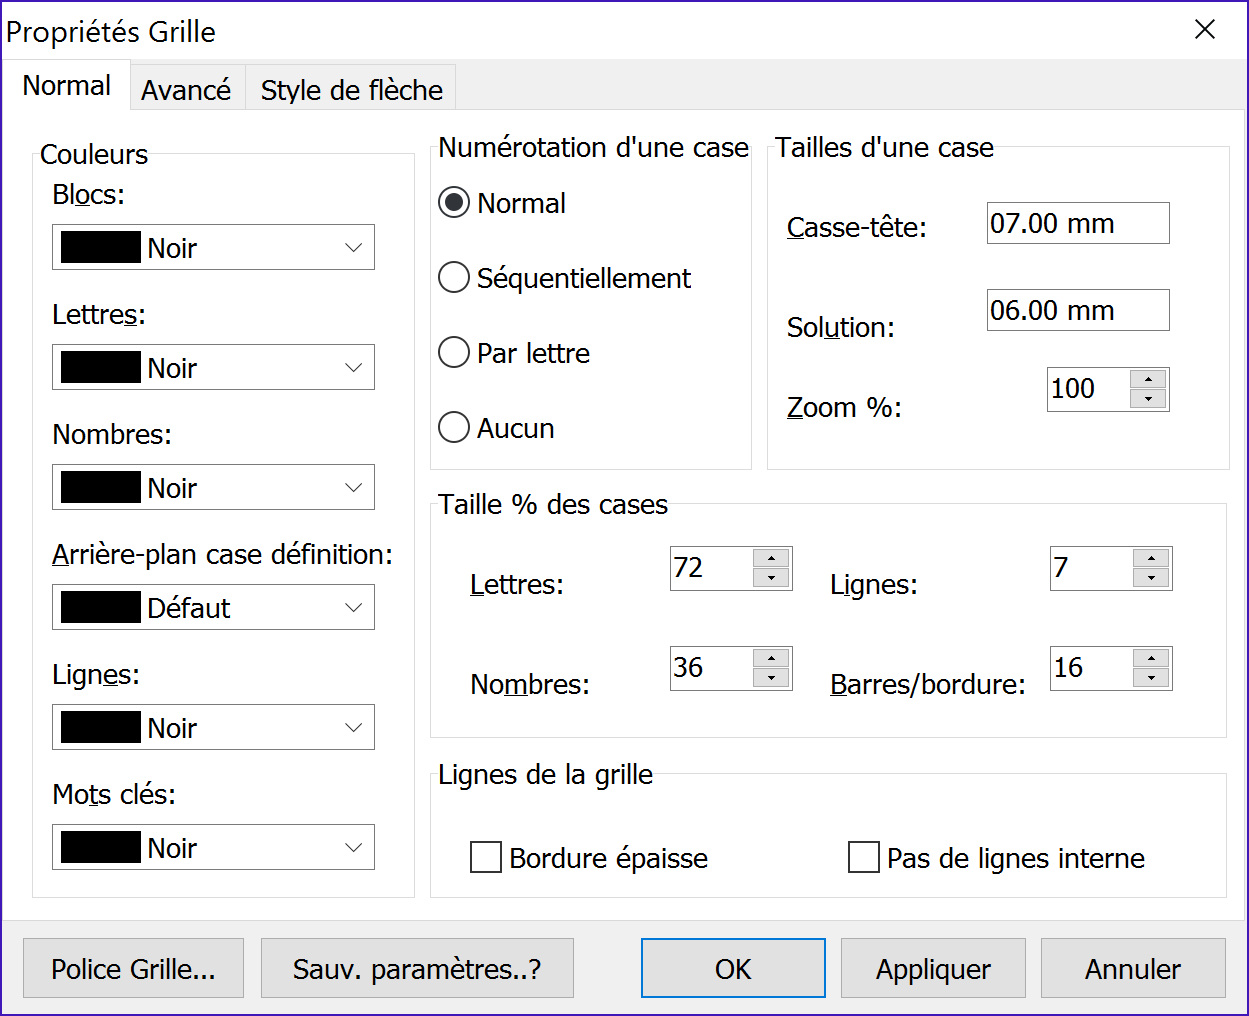Click the swatch beside Défaut
Screen dimensions: 1249x1016
[101, 607]
